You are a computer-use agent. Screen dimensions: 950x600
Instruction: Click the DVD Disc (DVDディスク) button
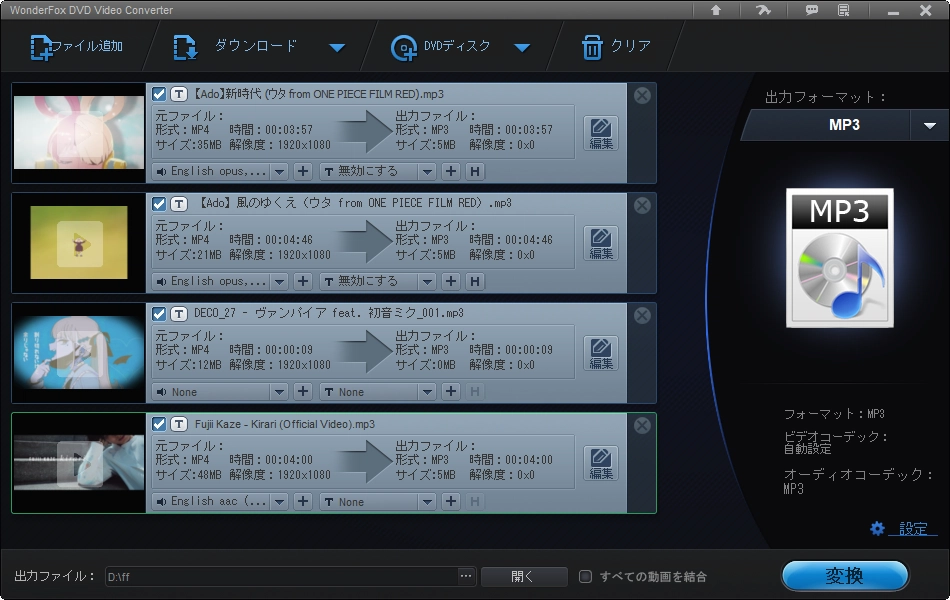441,47
